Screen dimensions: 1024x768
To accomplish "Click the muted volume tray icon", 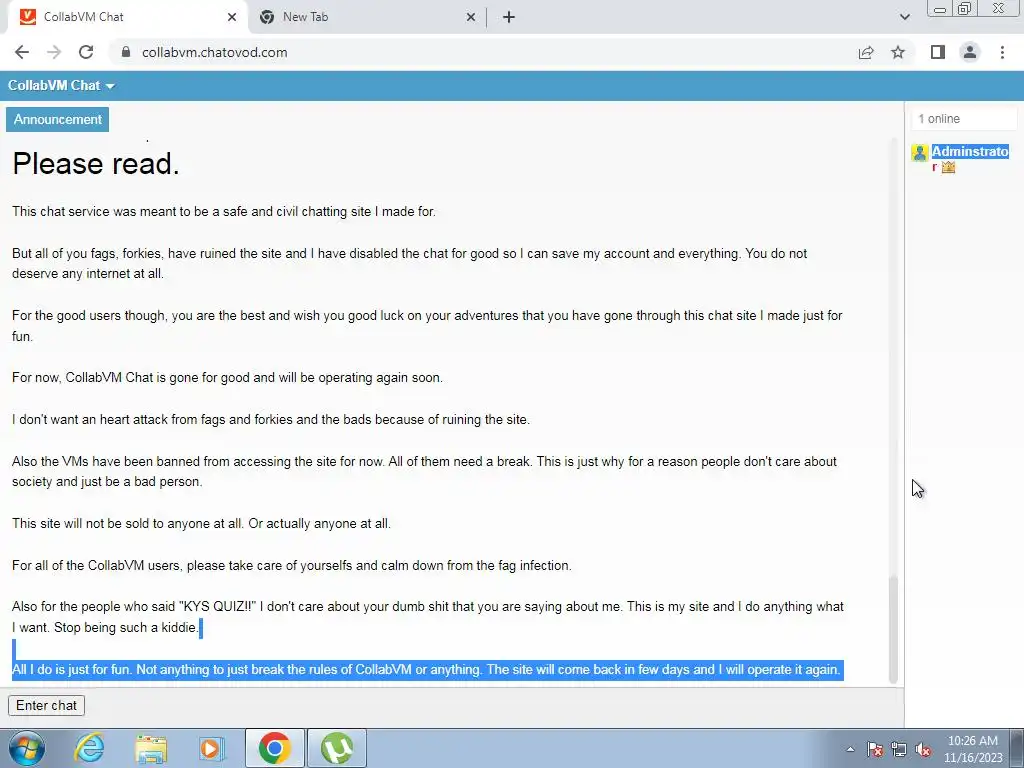I will point(923,749).
